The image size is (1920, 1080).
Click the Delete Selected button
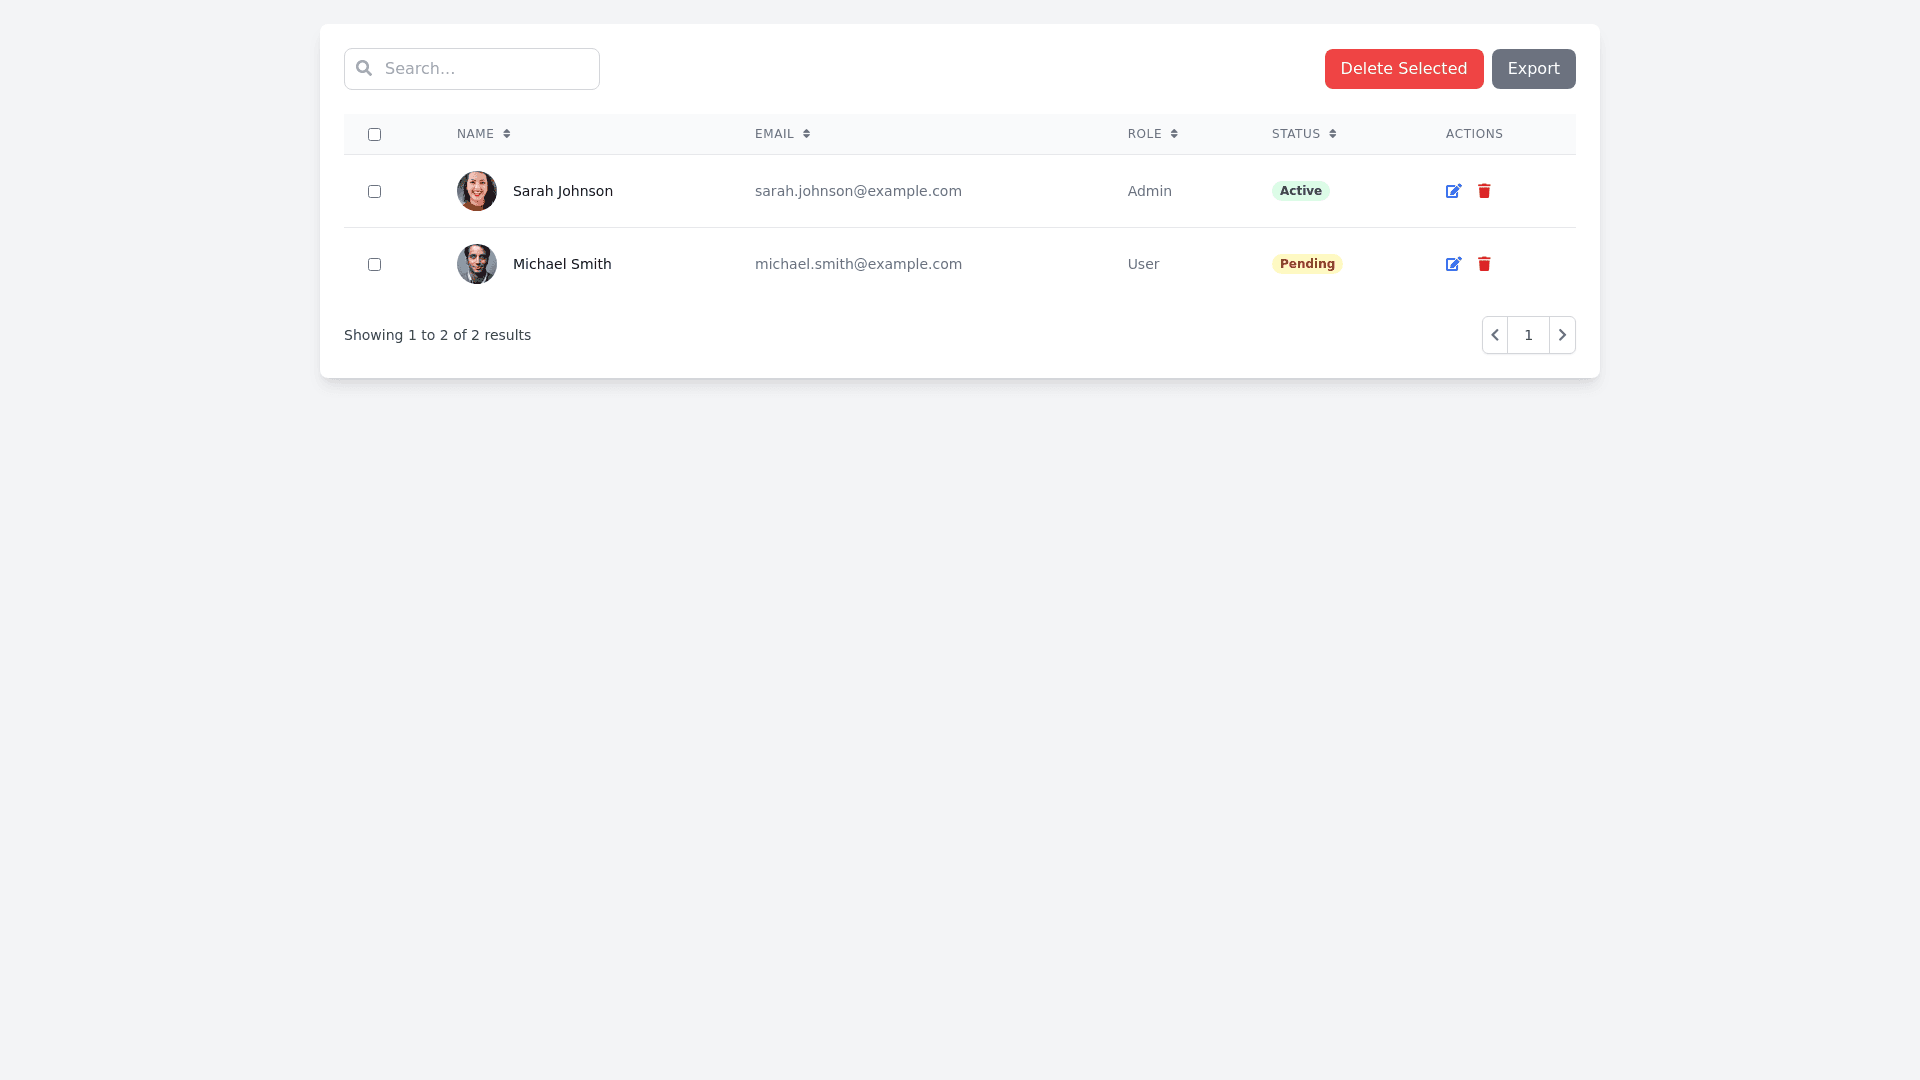pos(1403,69)
